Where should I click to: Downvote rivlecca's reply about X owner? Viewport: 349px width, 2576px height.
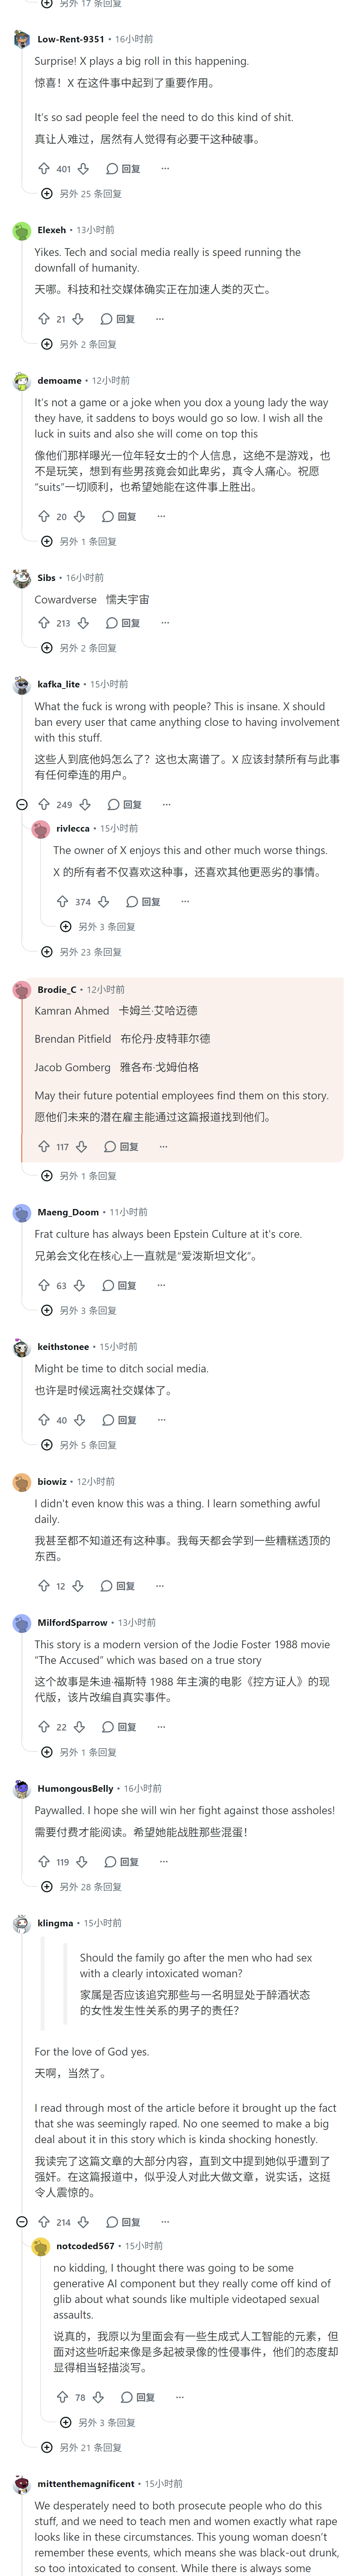click(103, 901)
